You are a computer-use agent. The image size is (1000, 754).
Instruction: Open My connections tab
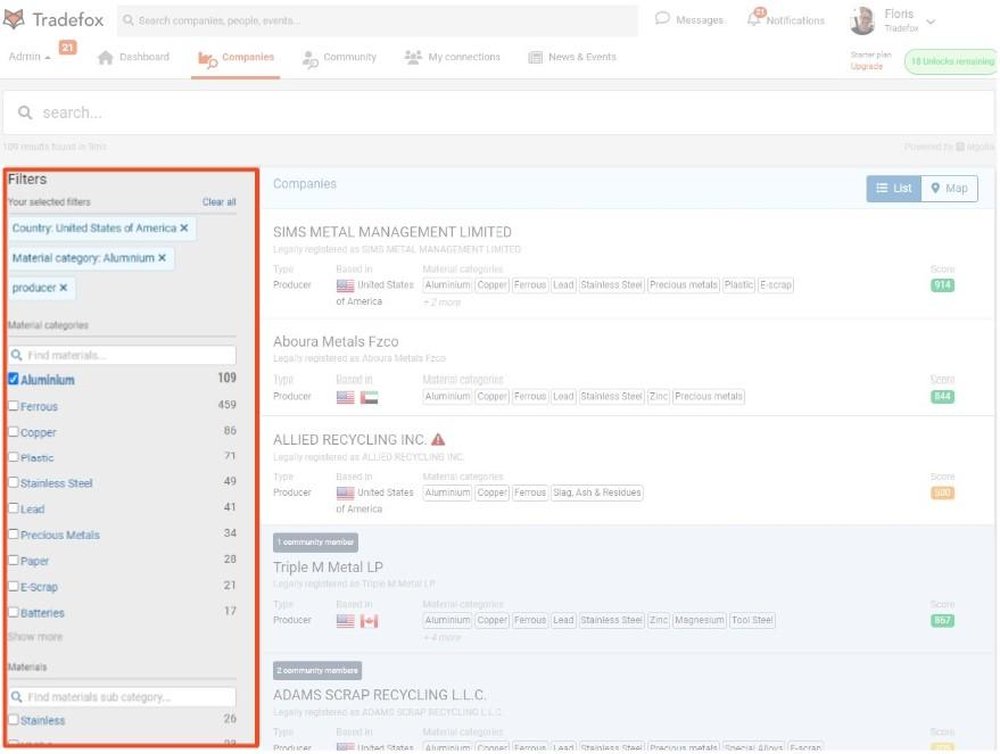click(452, 57)
